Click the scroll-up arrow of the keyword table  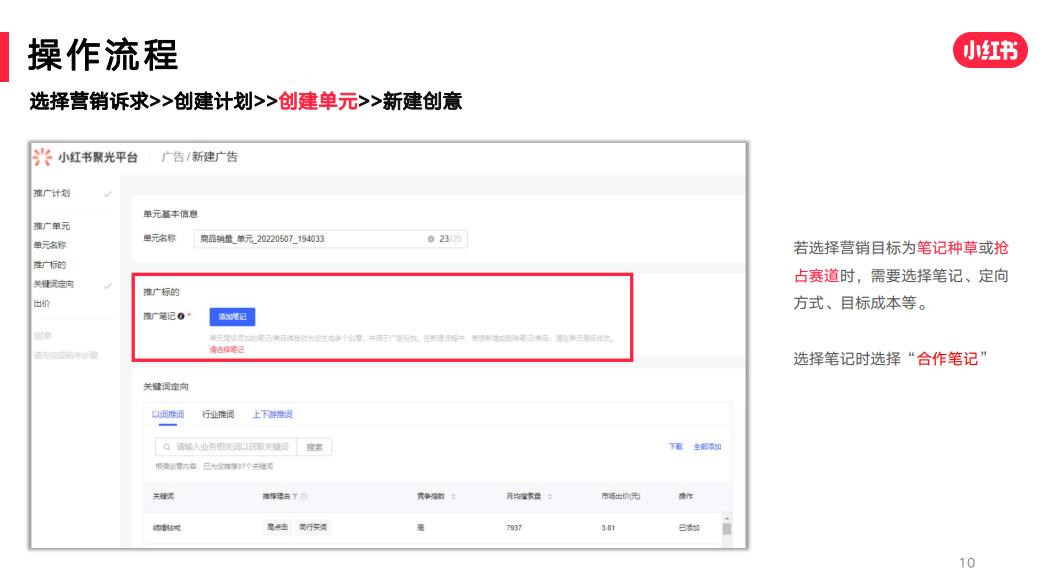(x=726, y=518)
